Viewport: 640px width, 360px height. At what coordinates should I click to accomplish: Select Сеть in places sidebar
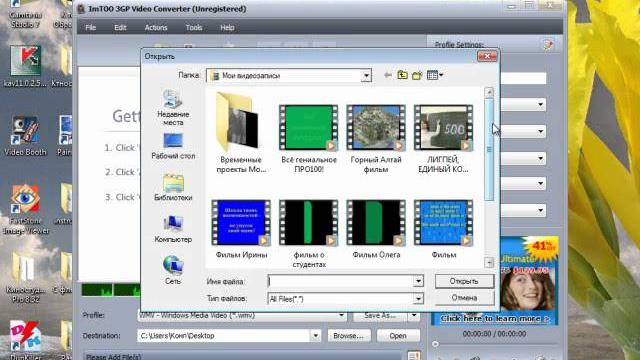pyautogui.click(x=173, y=270)
